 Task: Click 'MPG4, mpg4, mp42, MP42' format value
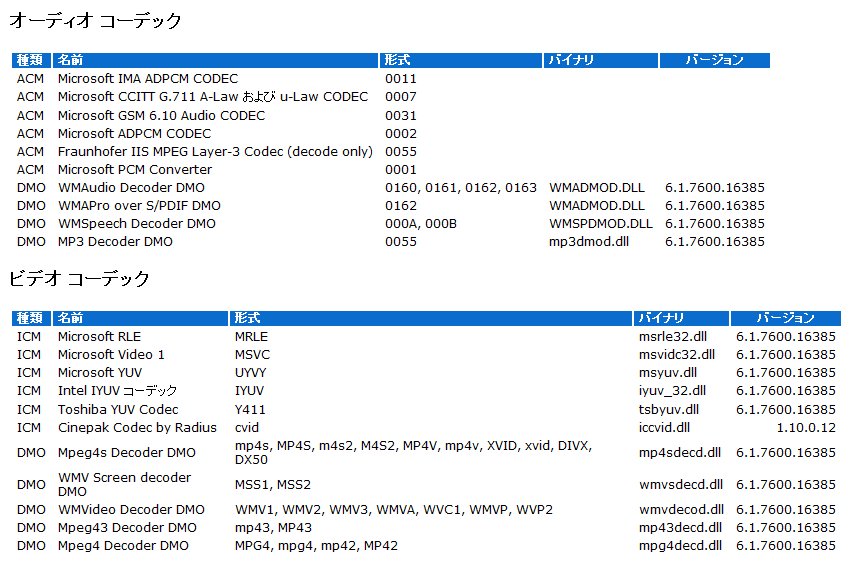click(x=316, y=545)
